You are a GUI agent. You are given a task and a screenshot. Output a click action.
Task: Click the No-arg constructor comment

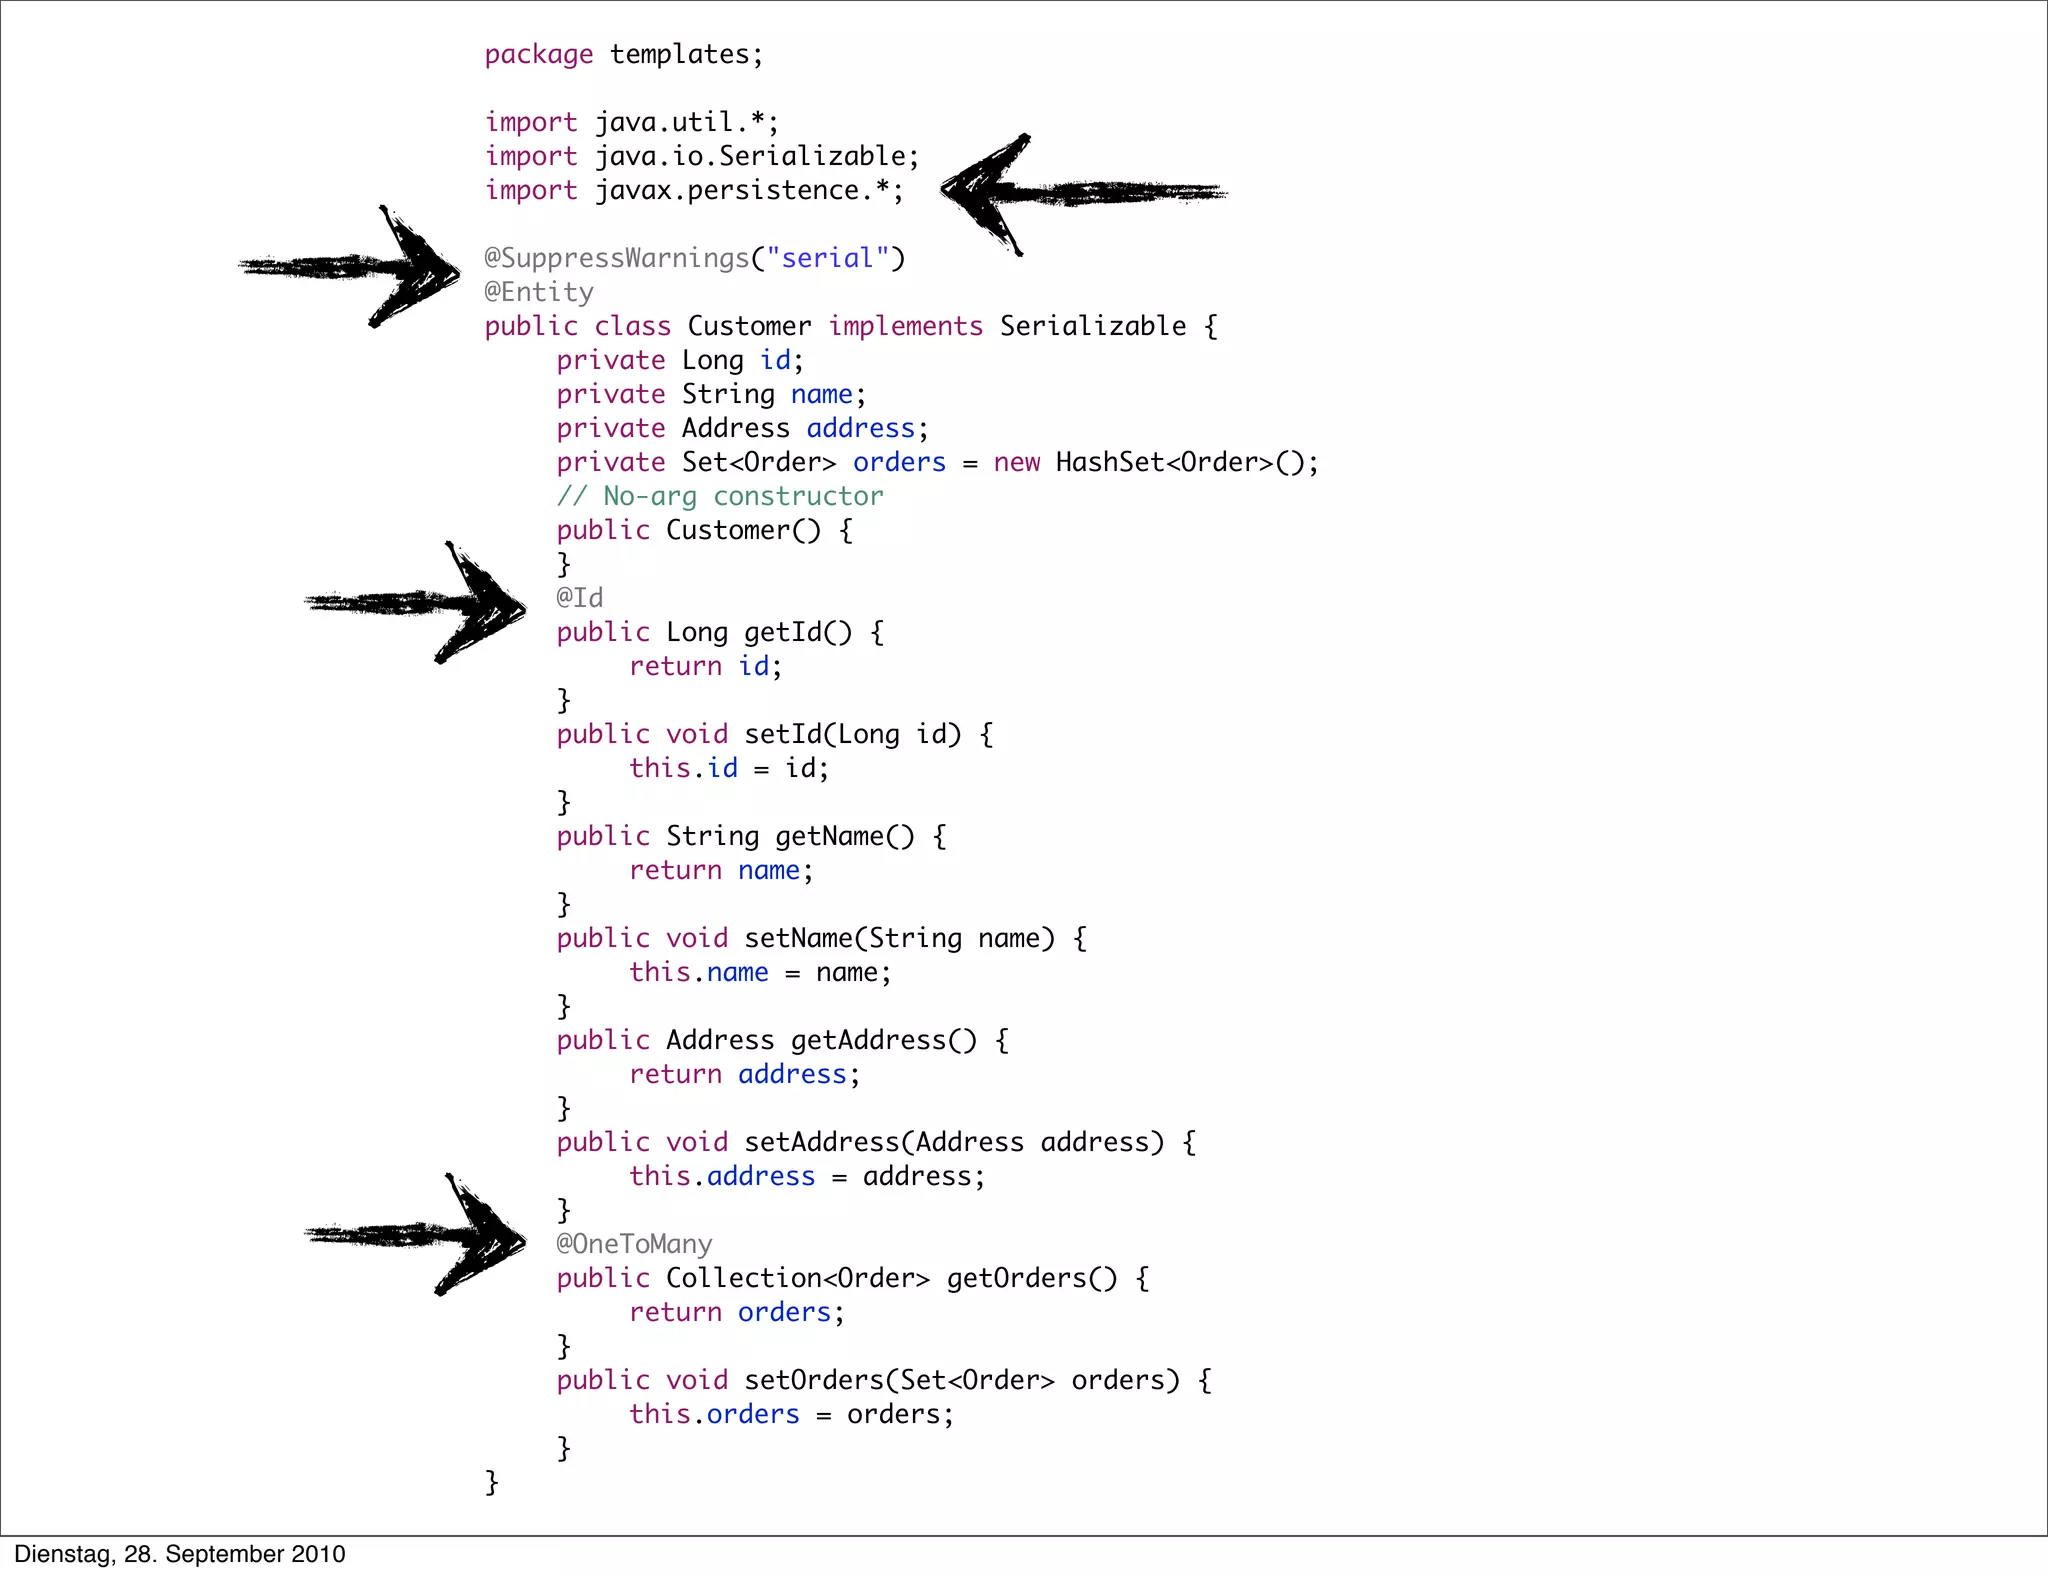click(720, 496)
